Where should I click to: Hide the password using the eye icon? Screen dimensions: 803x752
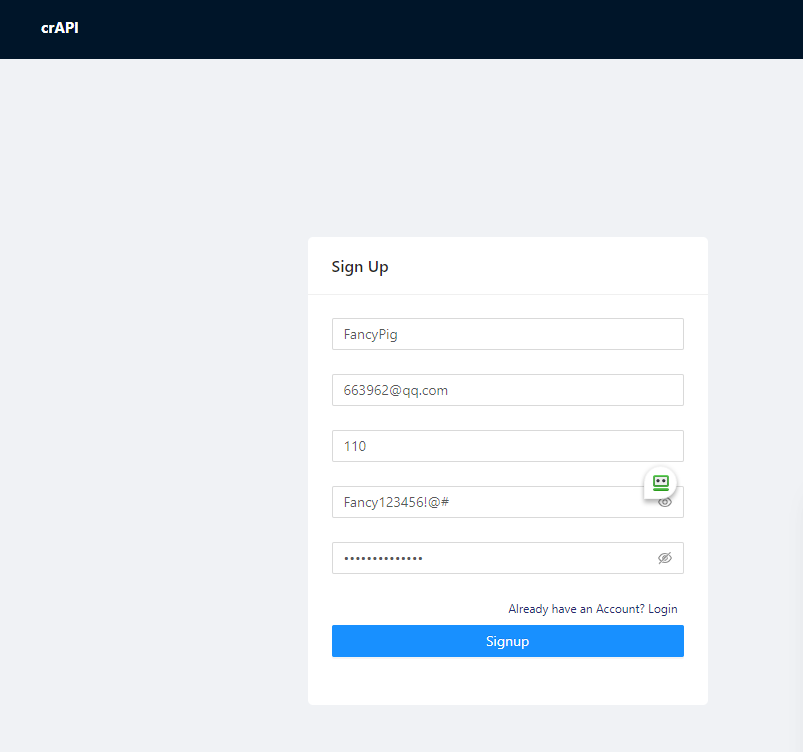[665, 502]
